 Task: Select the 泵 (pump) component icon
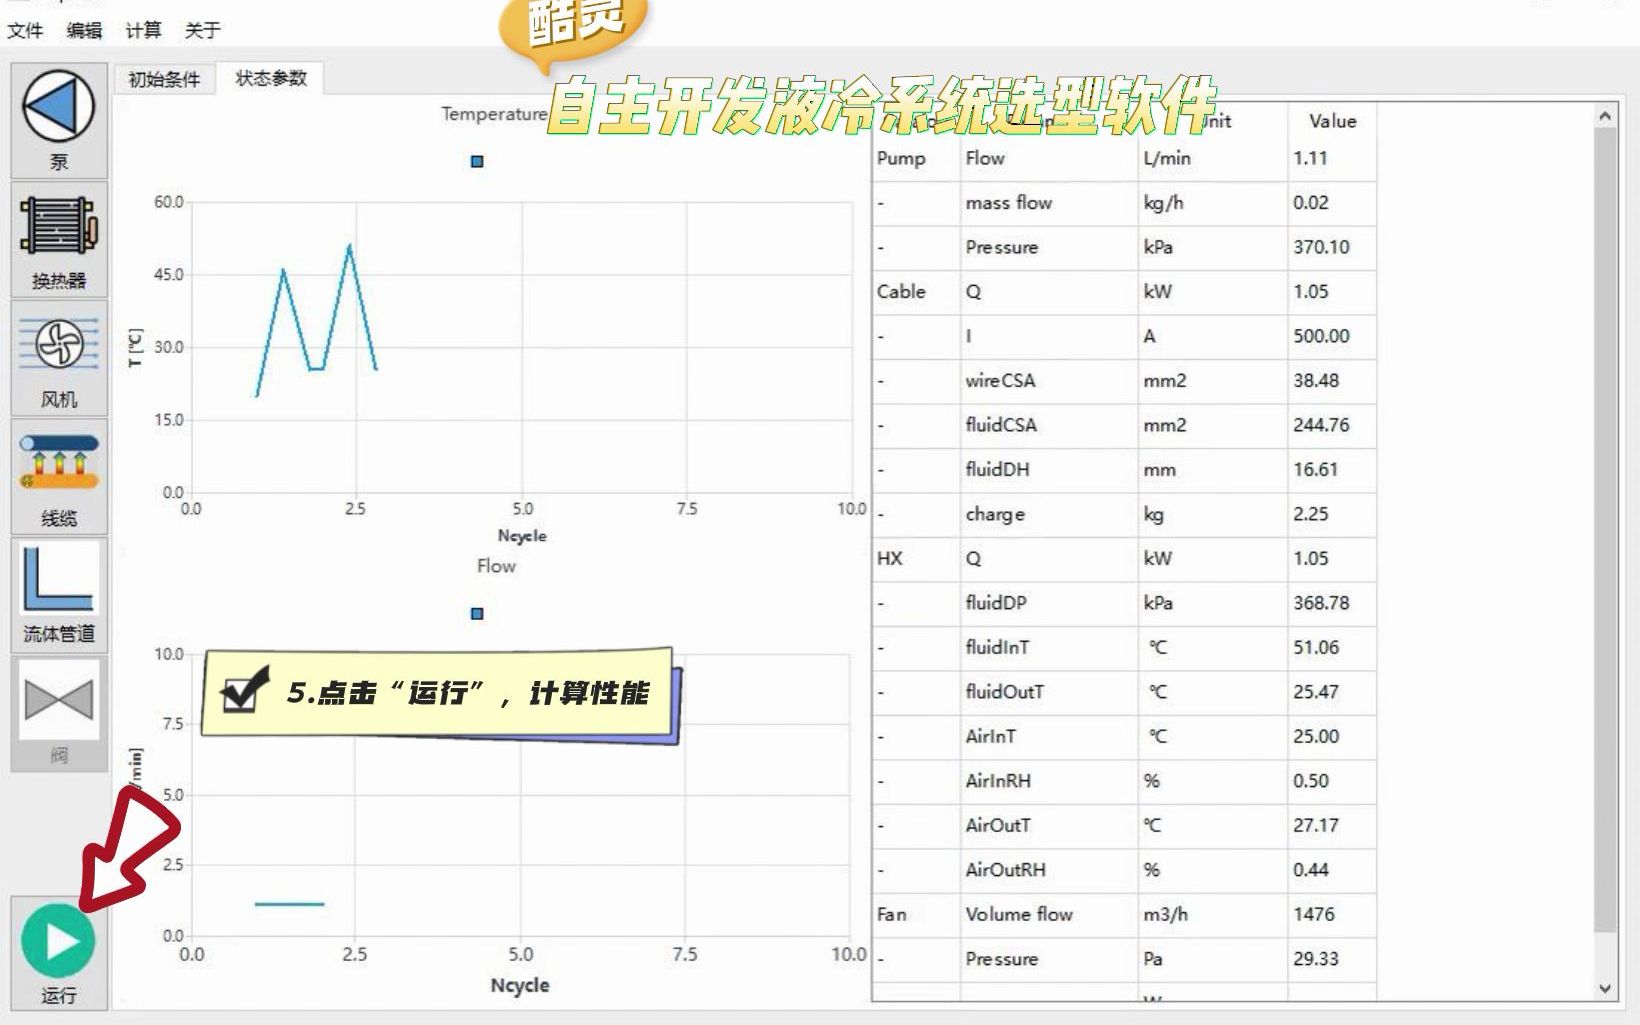[57, 117]
